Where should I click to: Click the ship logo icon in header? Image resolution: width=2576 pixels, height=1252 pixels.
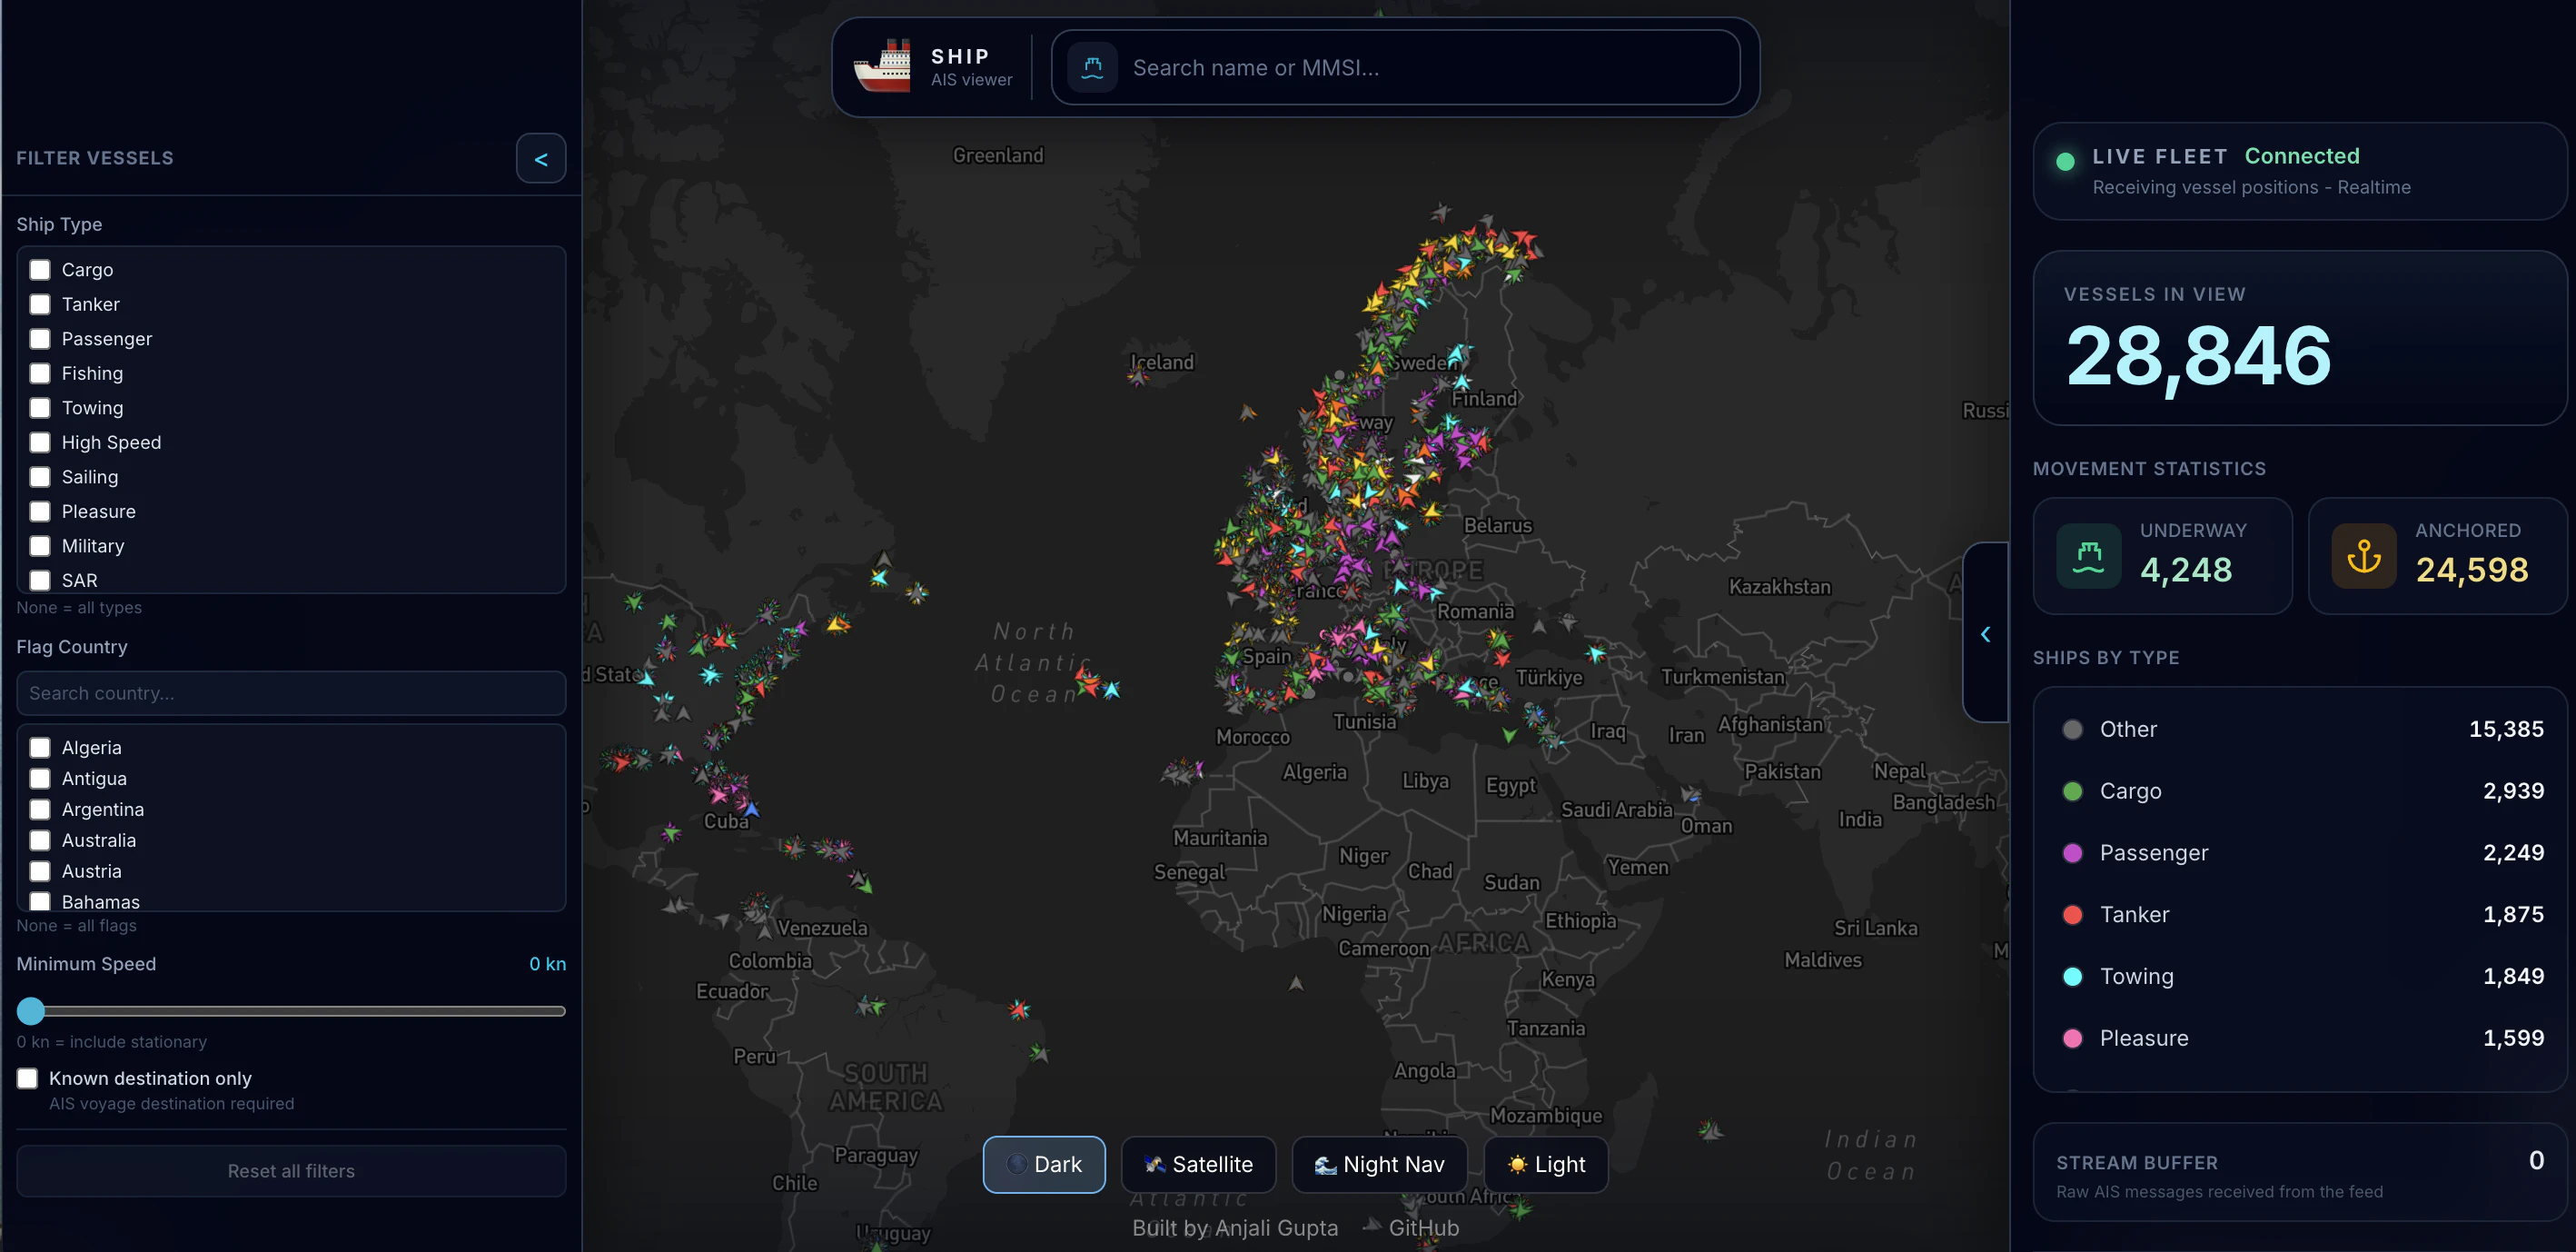882,67
